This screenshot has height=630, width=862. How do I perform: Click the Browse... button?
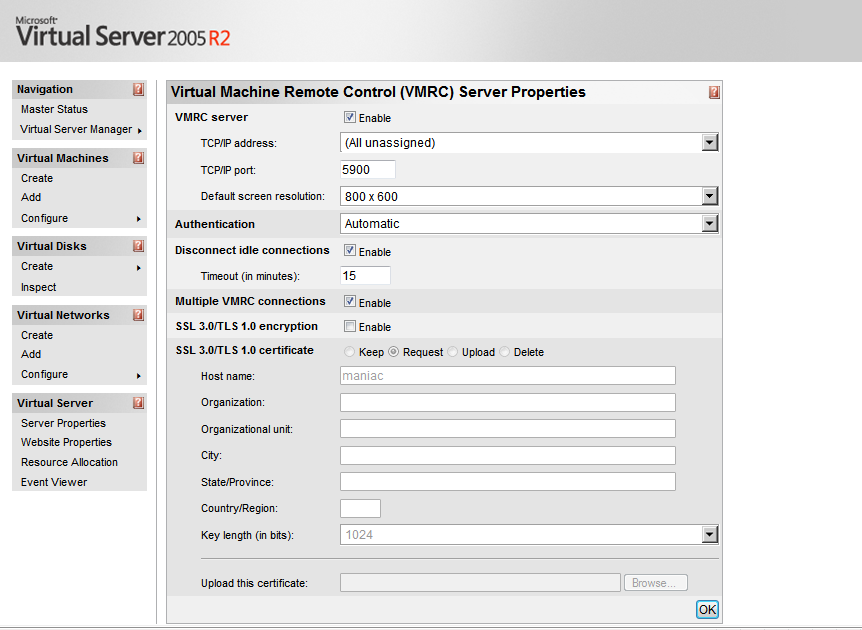coord(655,583)
